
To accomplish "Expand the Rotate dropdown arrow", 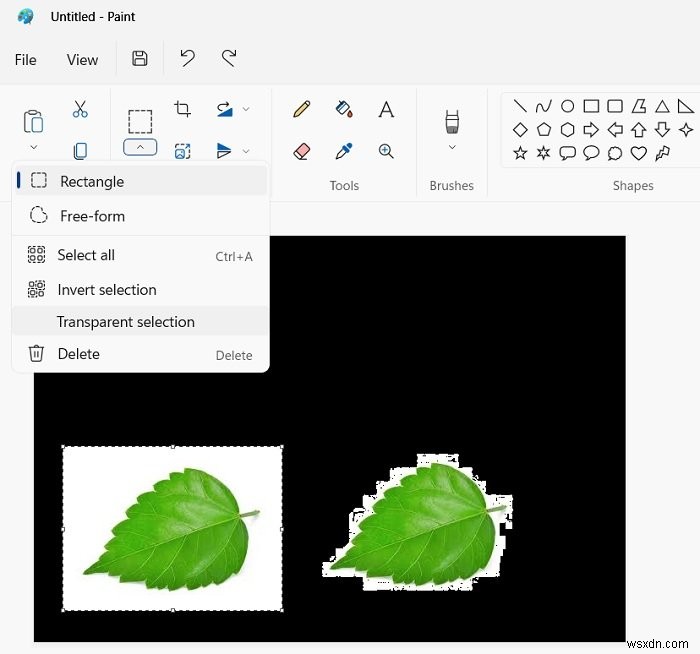I will coord(246,109).
